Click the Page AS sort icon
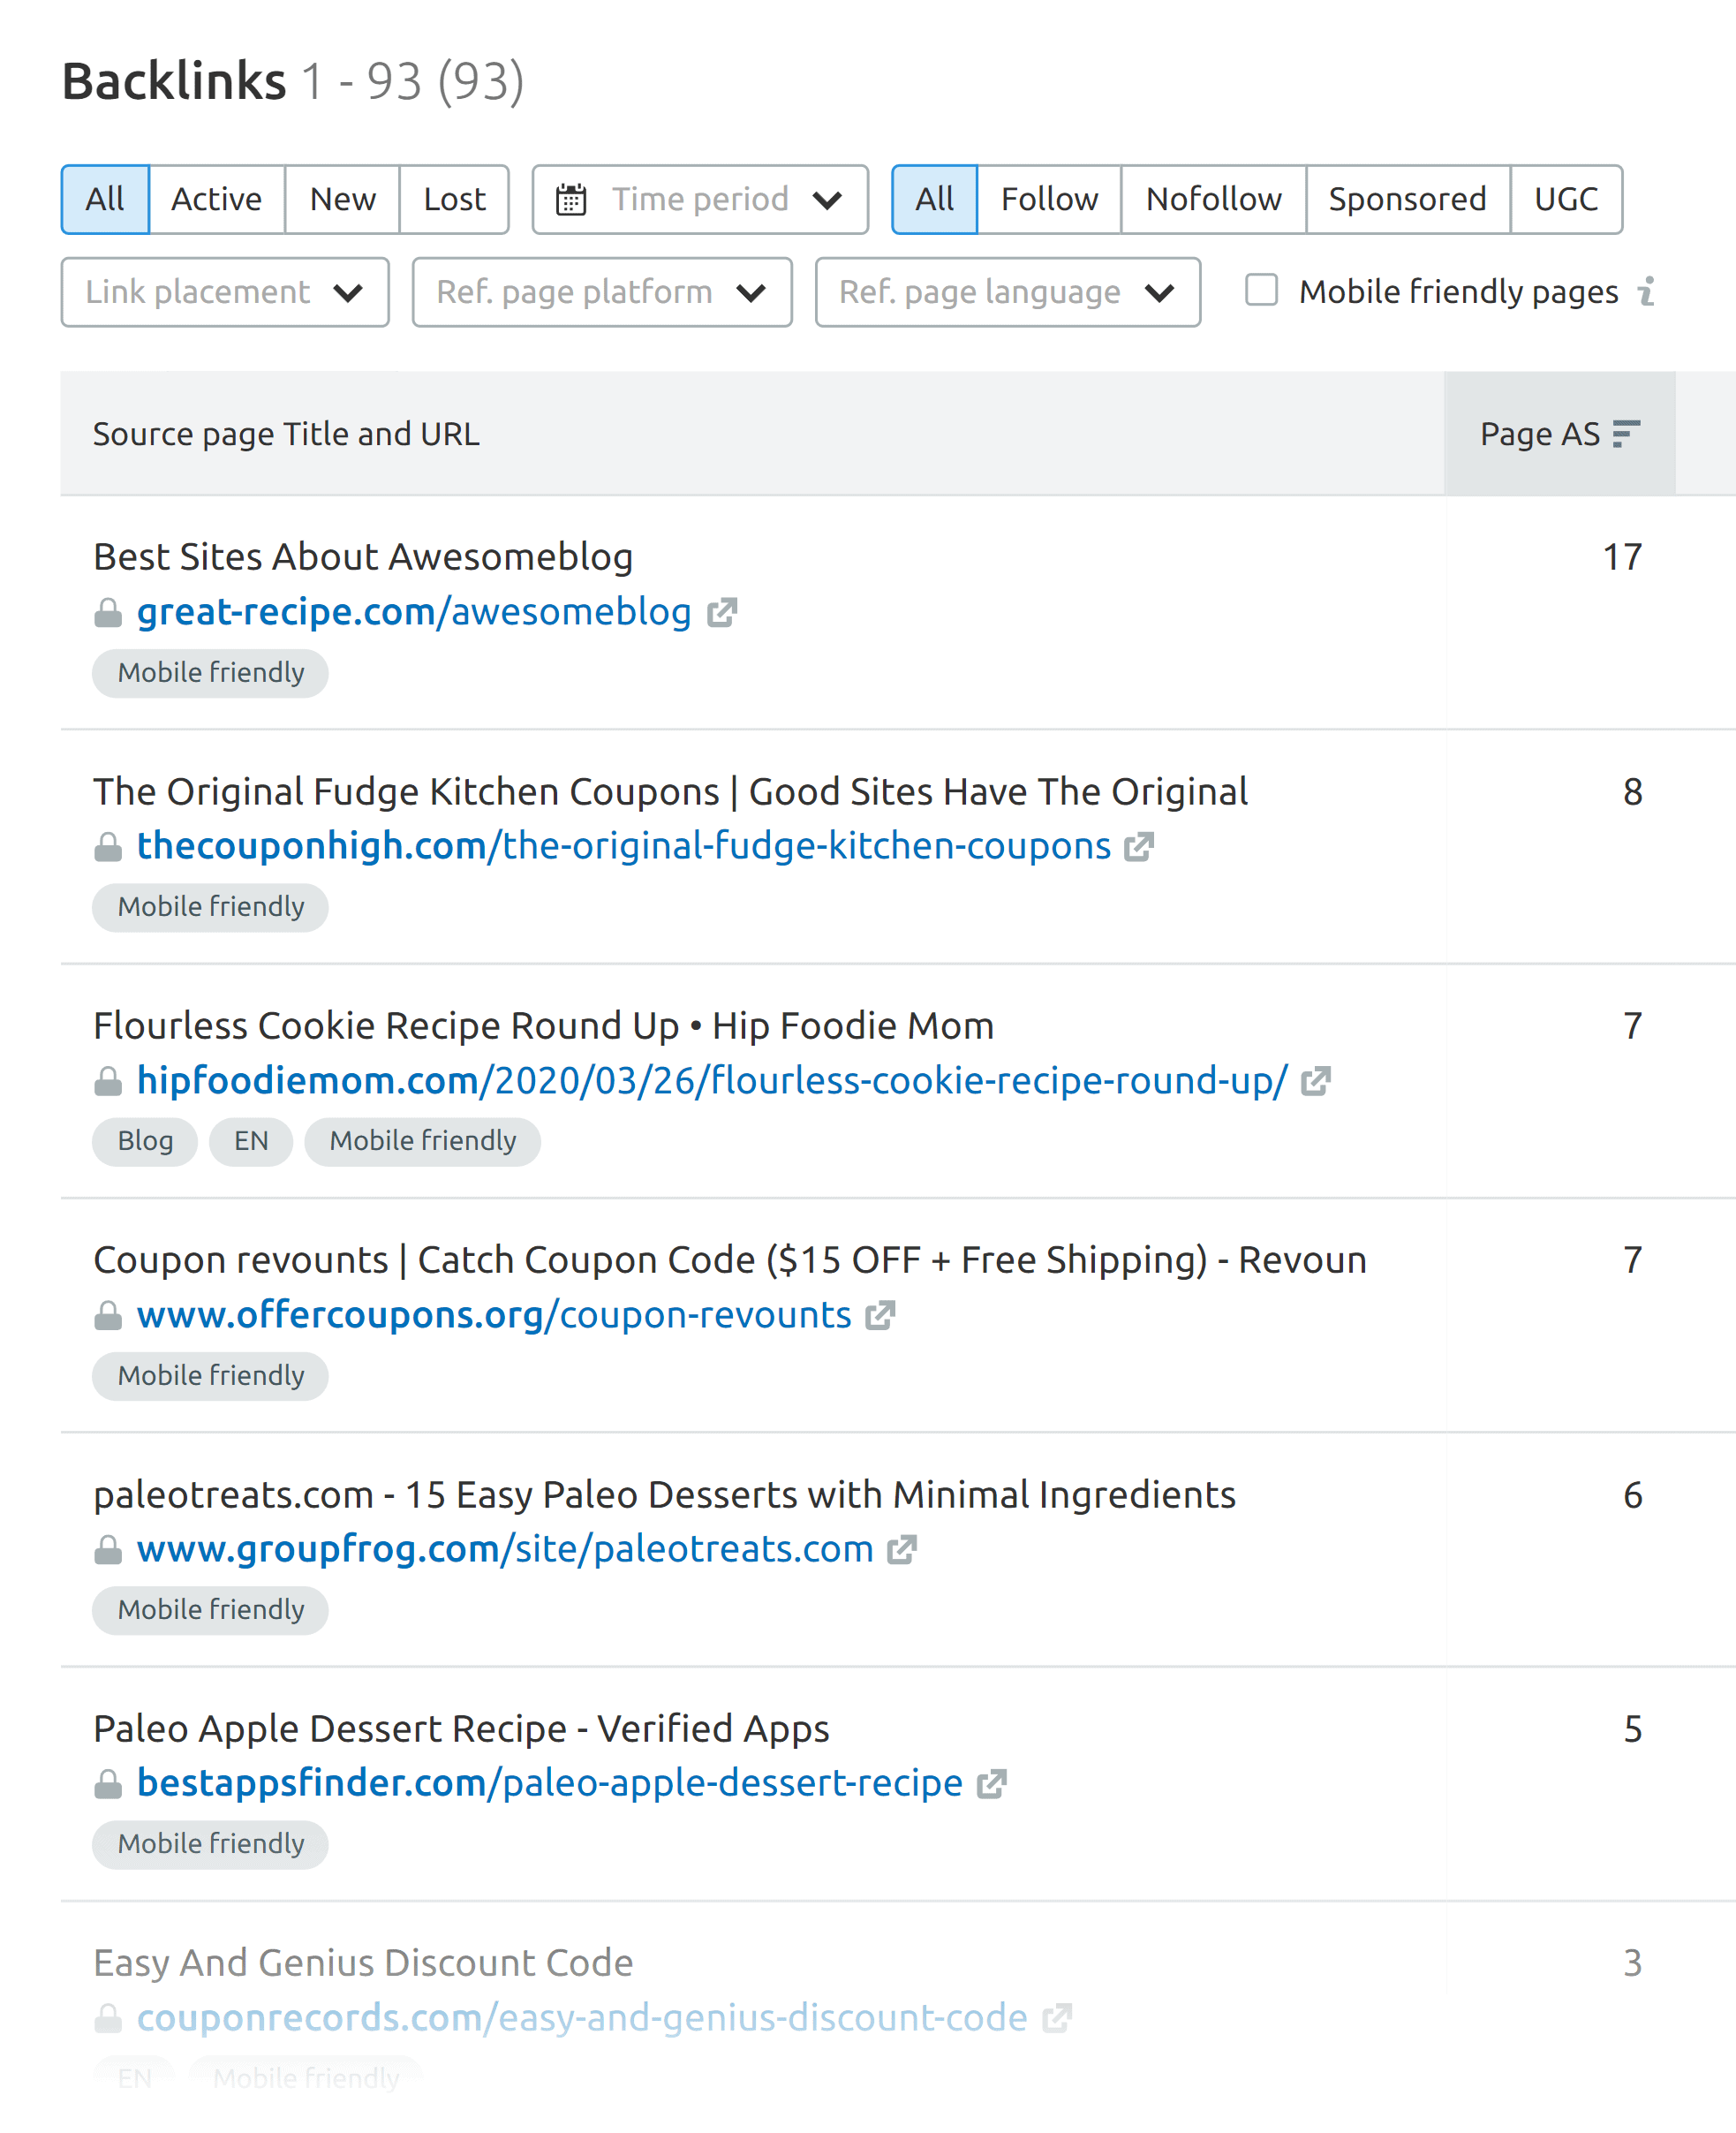The width and height of the screenshot is (1736, 2133). pyautogui.click(x=1626, y=433)
